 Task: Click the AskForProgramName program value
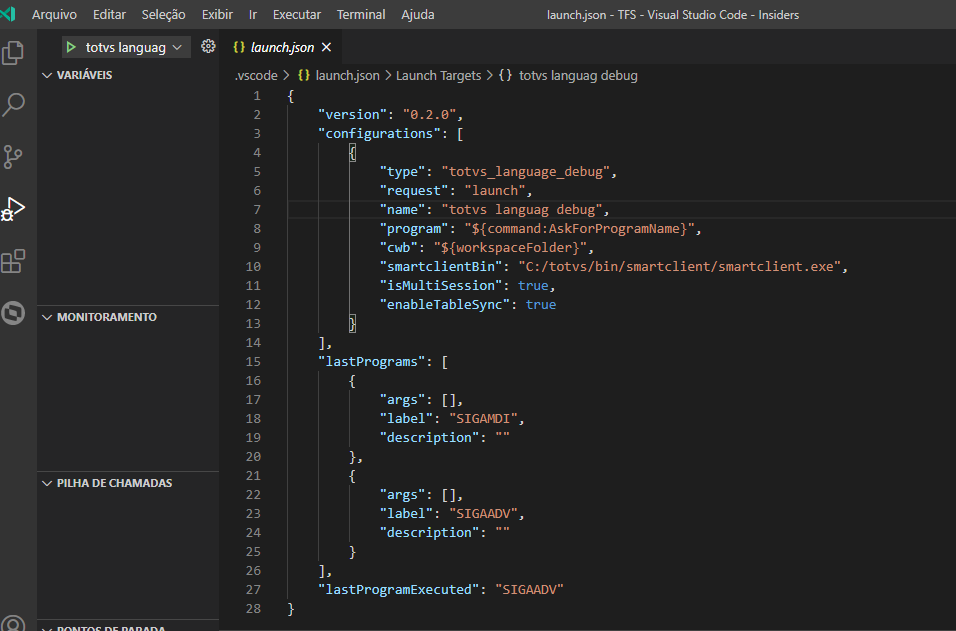click(579, 229)
